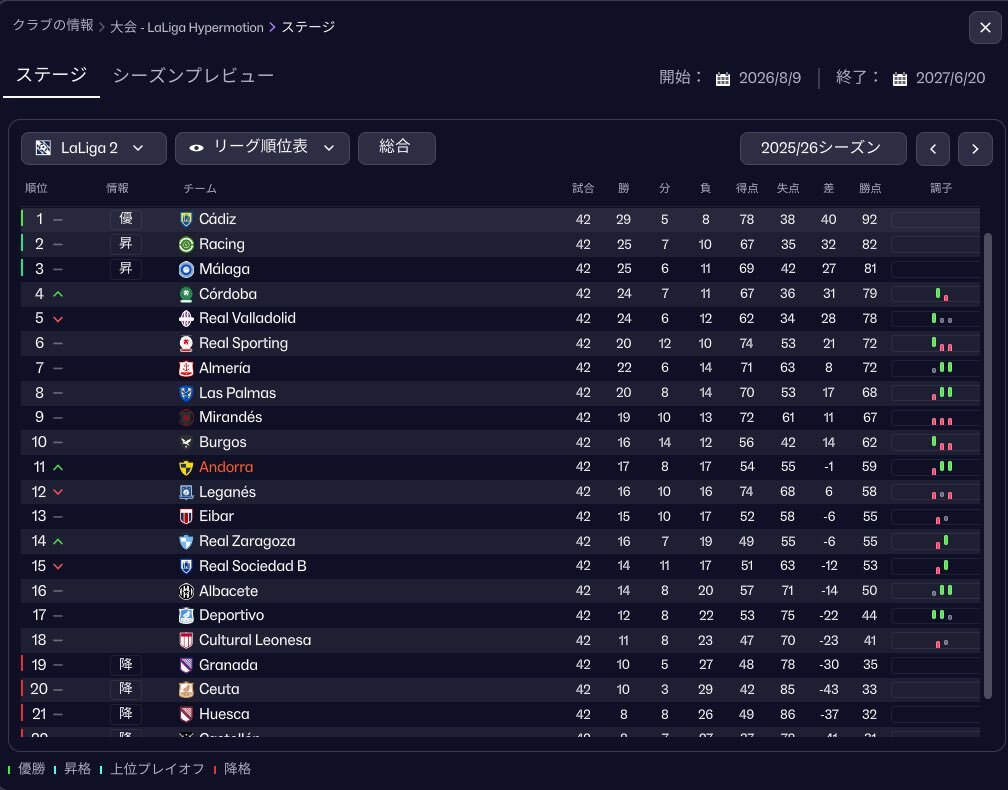Screen dimensions: 1008x790
Task: Open the 2025/26シーズン season selector
Action: pos(822,148)
